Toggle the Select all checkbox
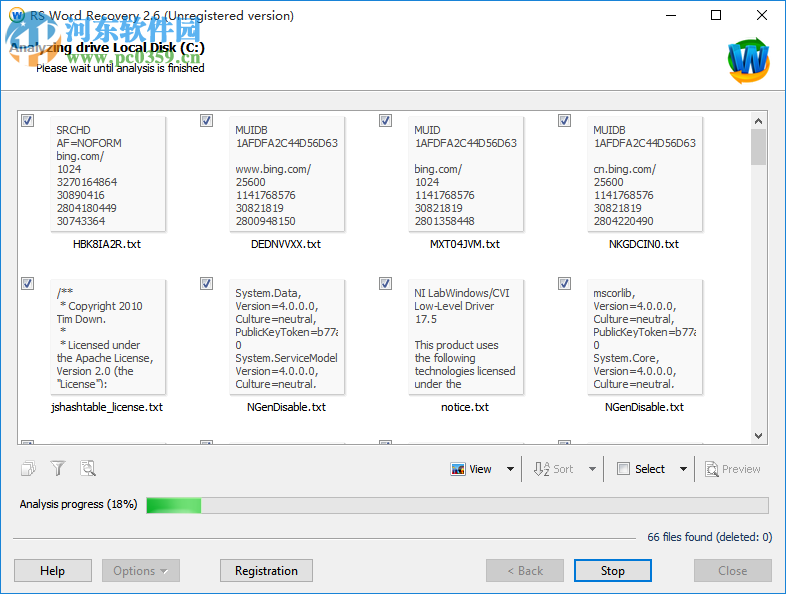 623,469
